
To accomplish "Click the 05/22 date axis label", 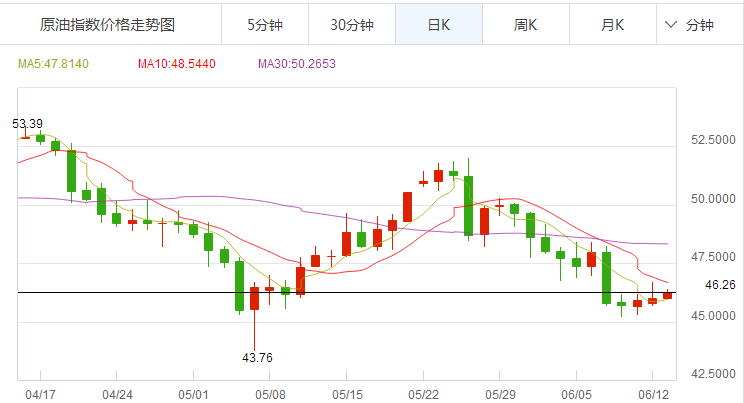I will (423, 394).
